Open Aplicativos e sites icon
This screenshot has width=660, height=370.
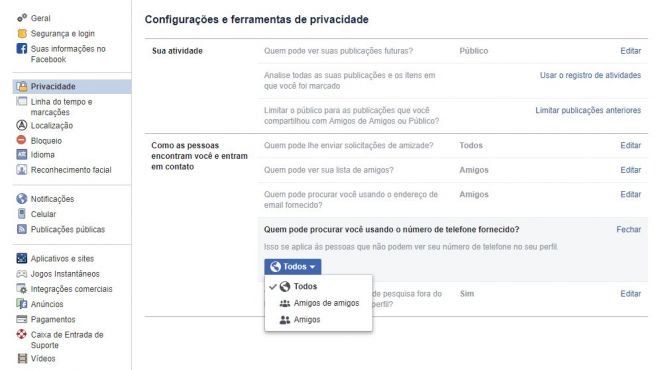21,258
